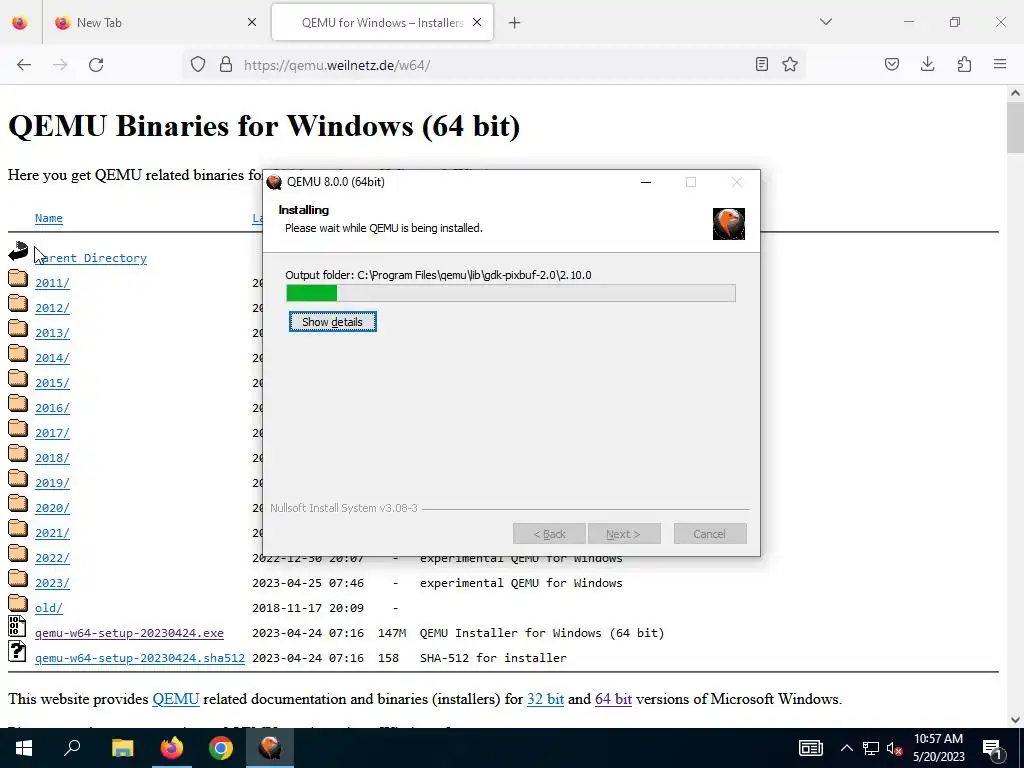Open the 2013/ folder link
1024x768 pixels.
click(52, 333)
